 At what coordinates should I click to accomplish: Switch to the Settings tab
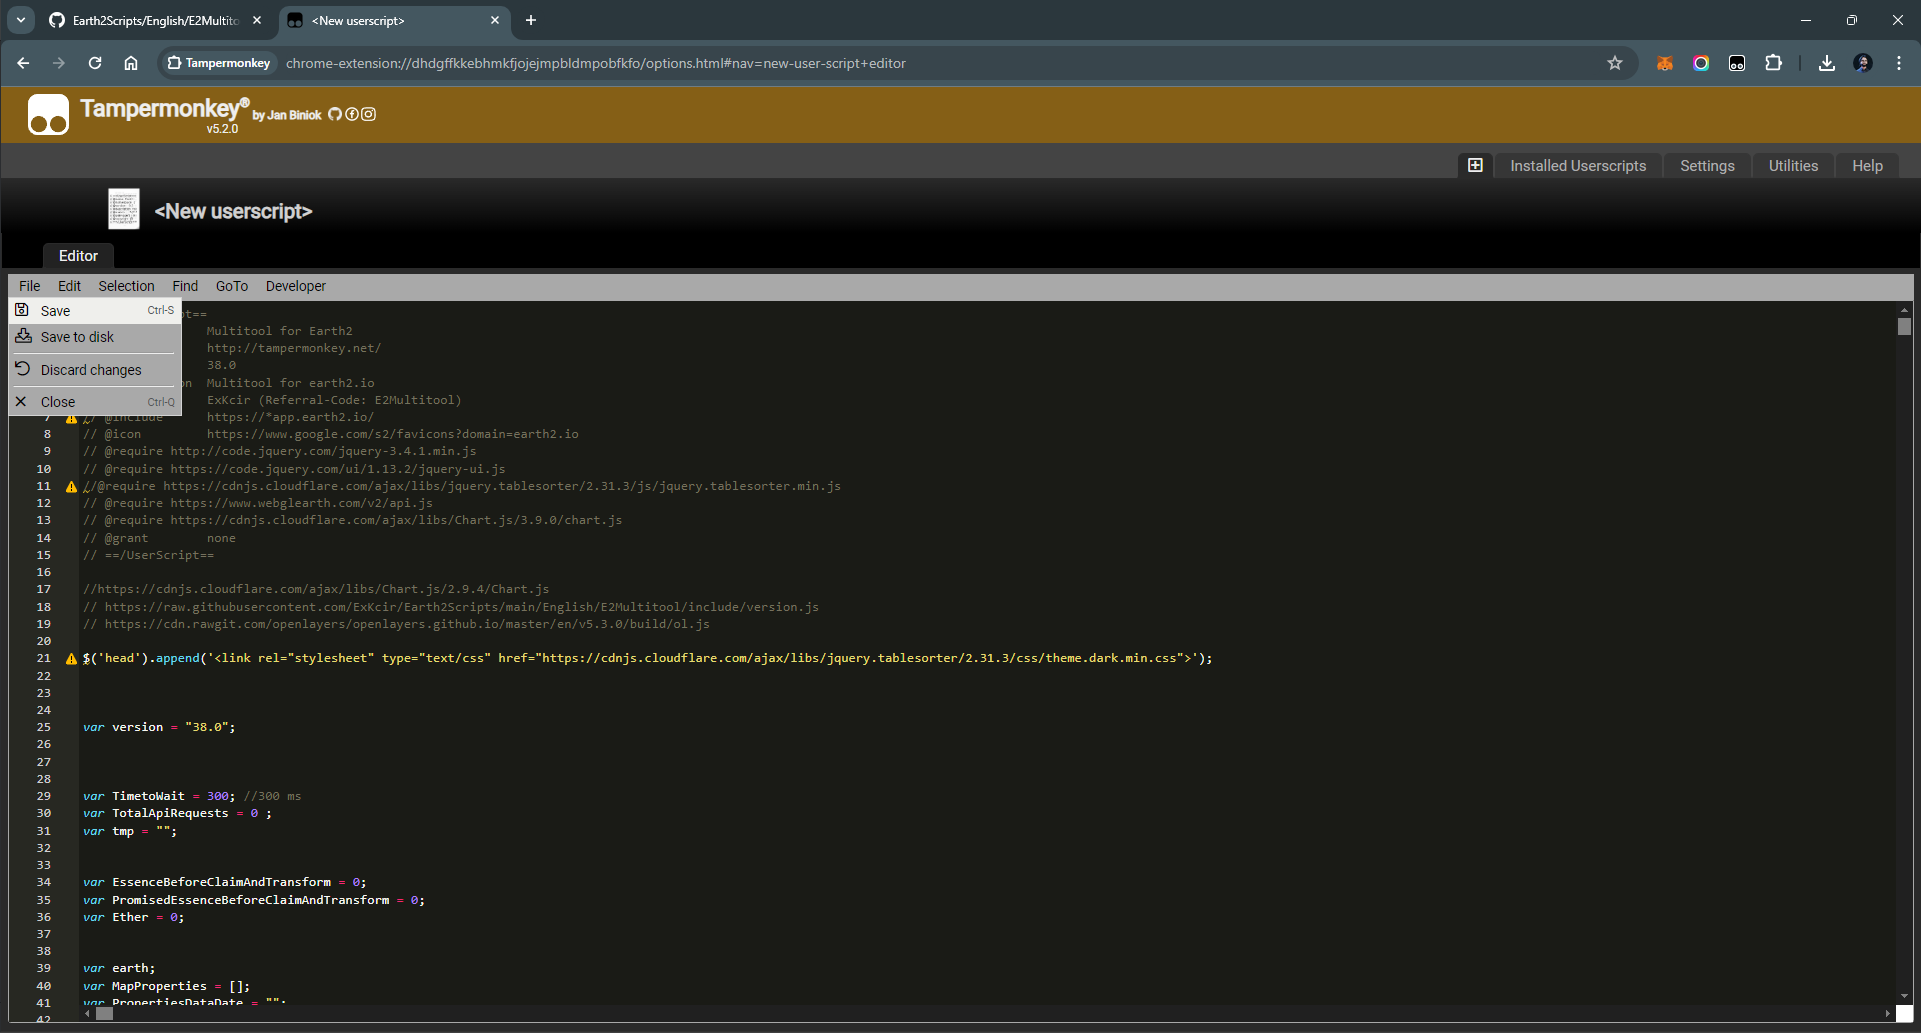[1706, 166]
